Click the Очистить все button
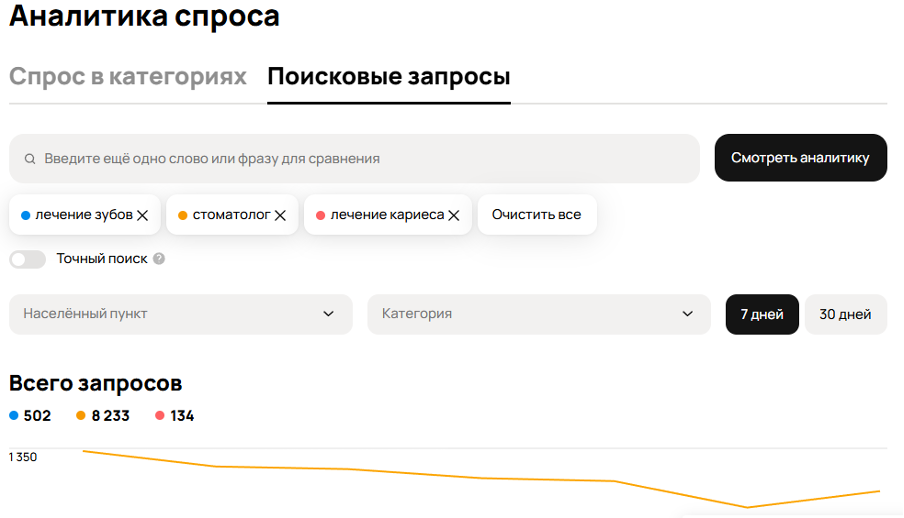Screen dimensions: 904x518 point(537,215)
